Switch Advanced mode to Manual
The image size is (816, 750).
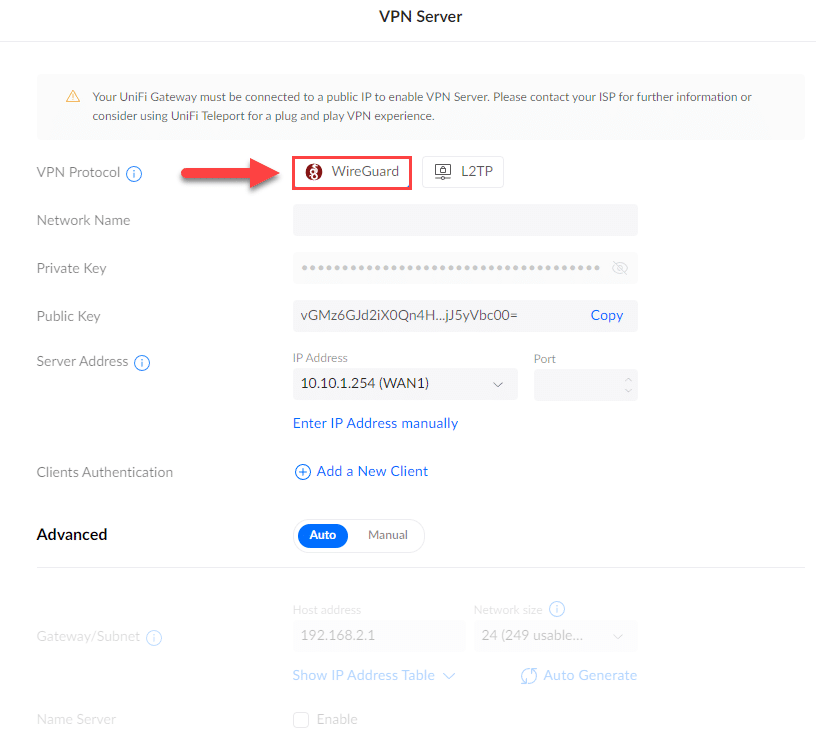pyautogui.click(x=387, y=535)
